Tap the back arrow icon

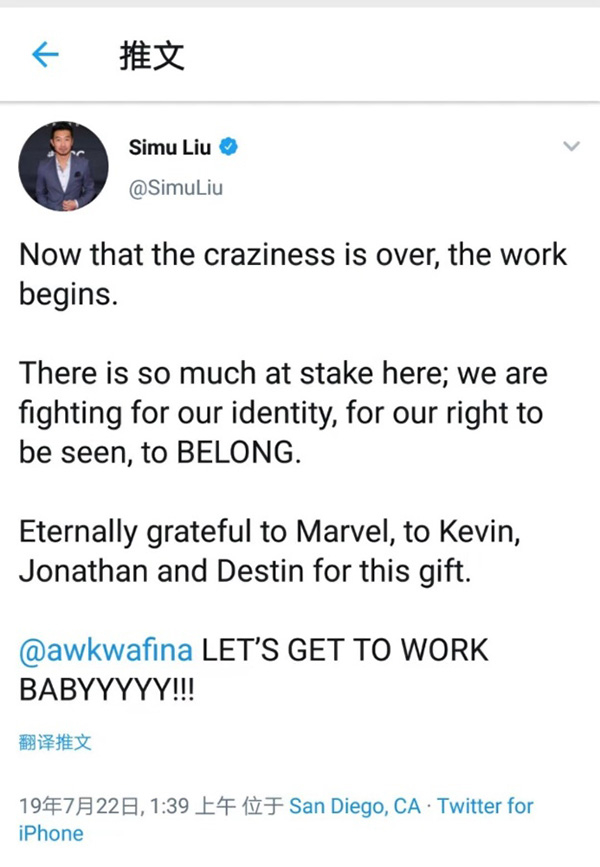tap(47, 57)
